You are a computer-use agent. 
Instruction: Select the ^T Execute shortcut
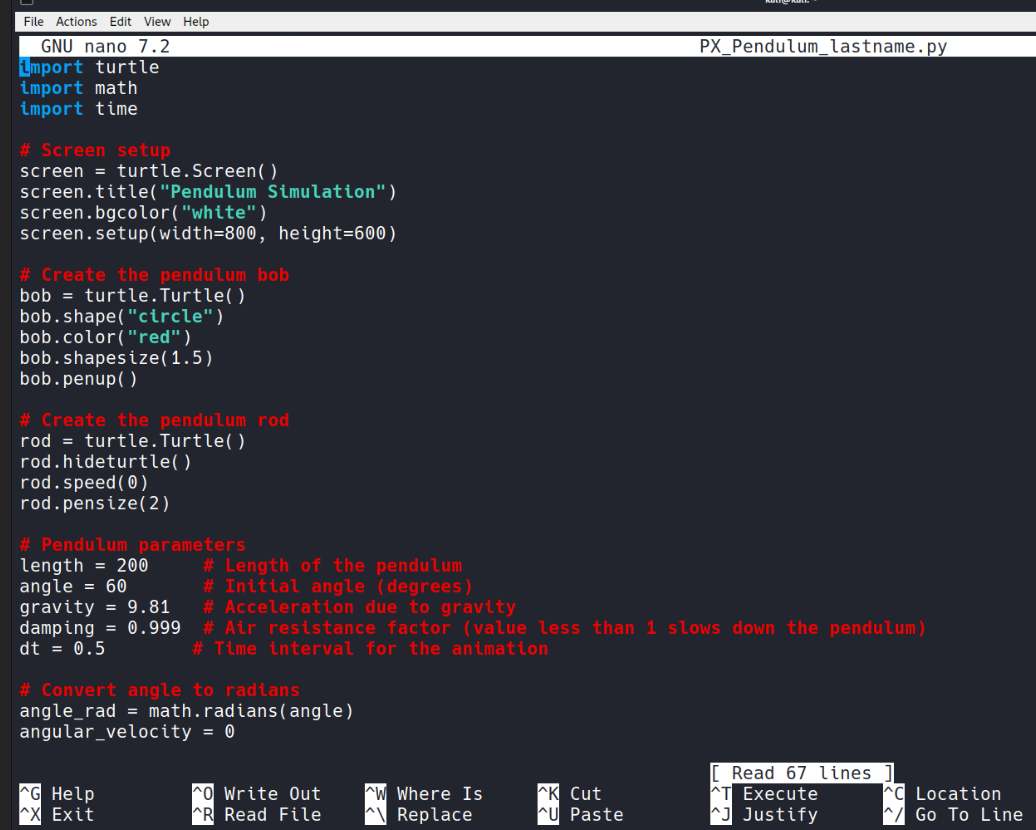click(764, 794)
